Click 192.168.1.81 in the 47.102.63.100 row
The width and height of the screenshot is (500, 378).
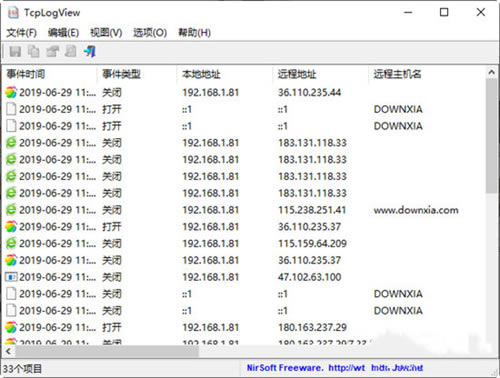(211, 277)
